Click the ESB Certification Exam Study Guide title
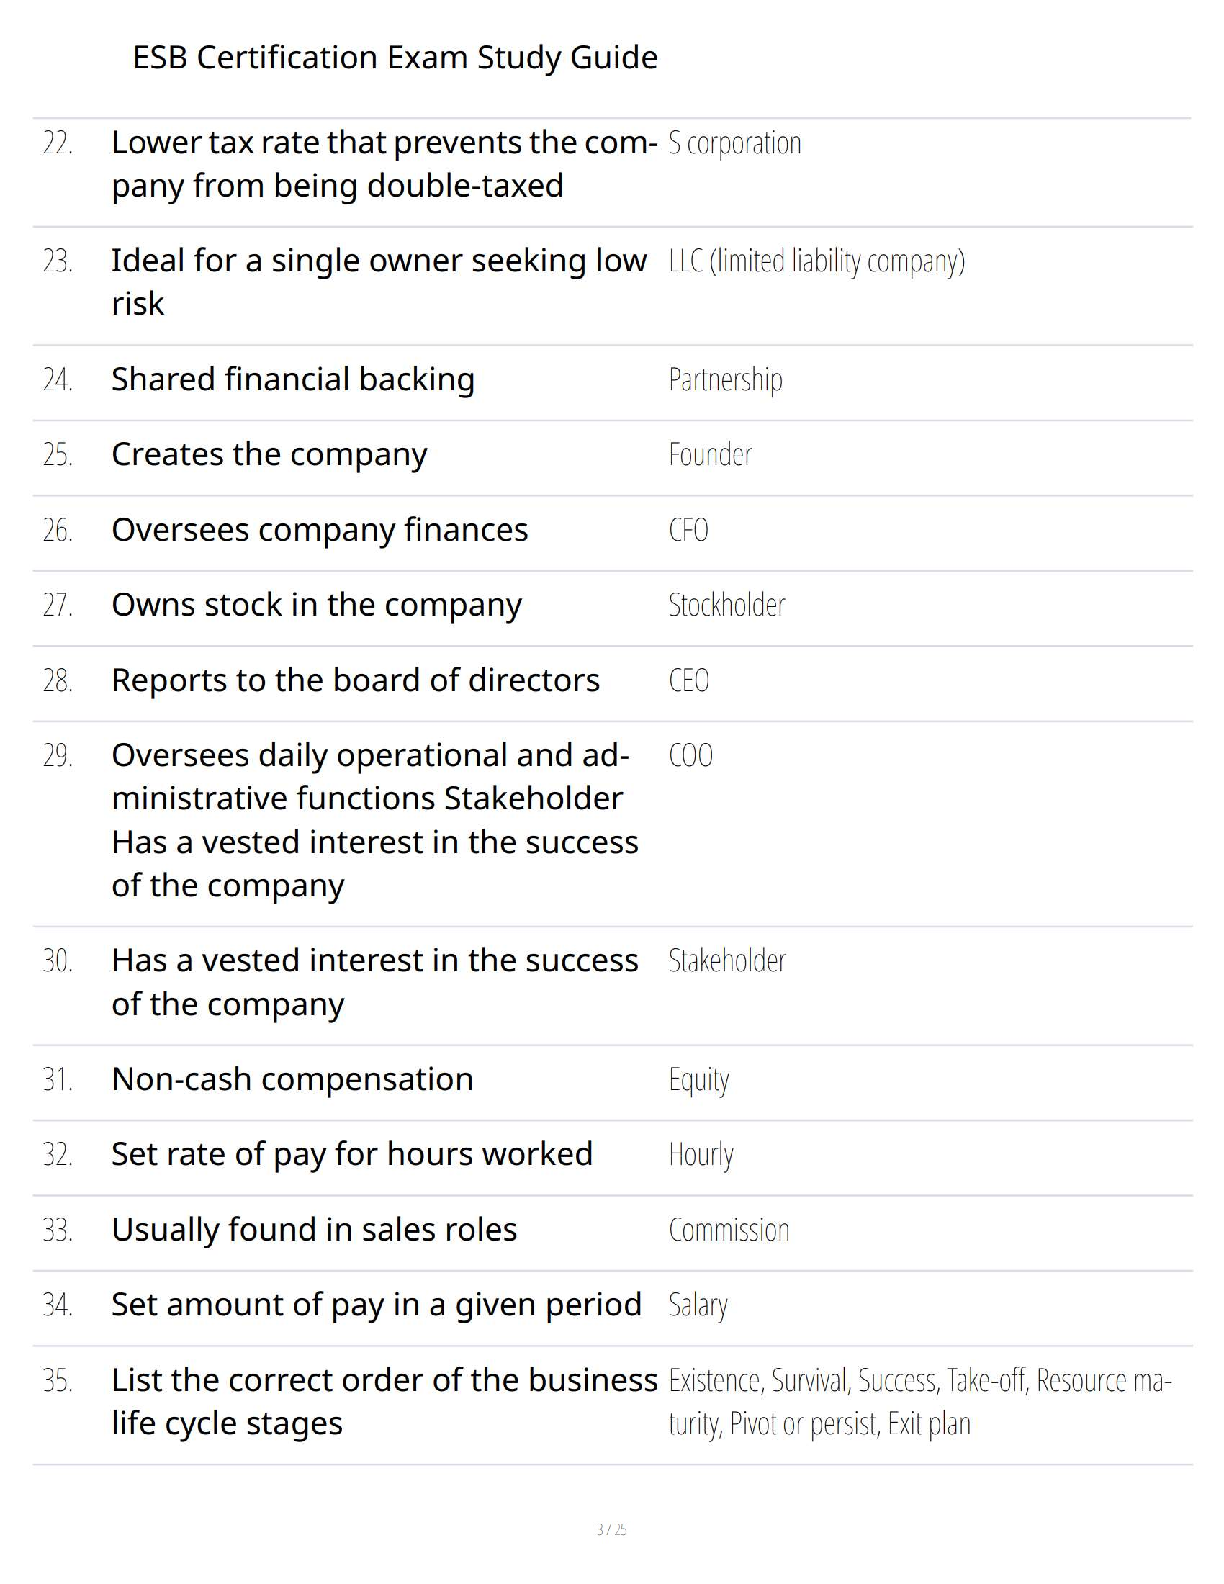 point(395,58)
